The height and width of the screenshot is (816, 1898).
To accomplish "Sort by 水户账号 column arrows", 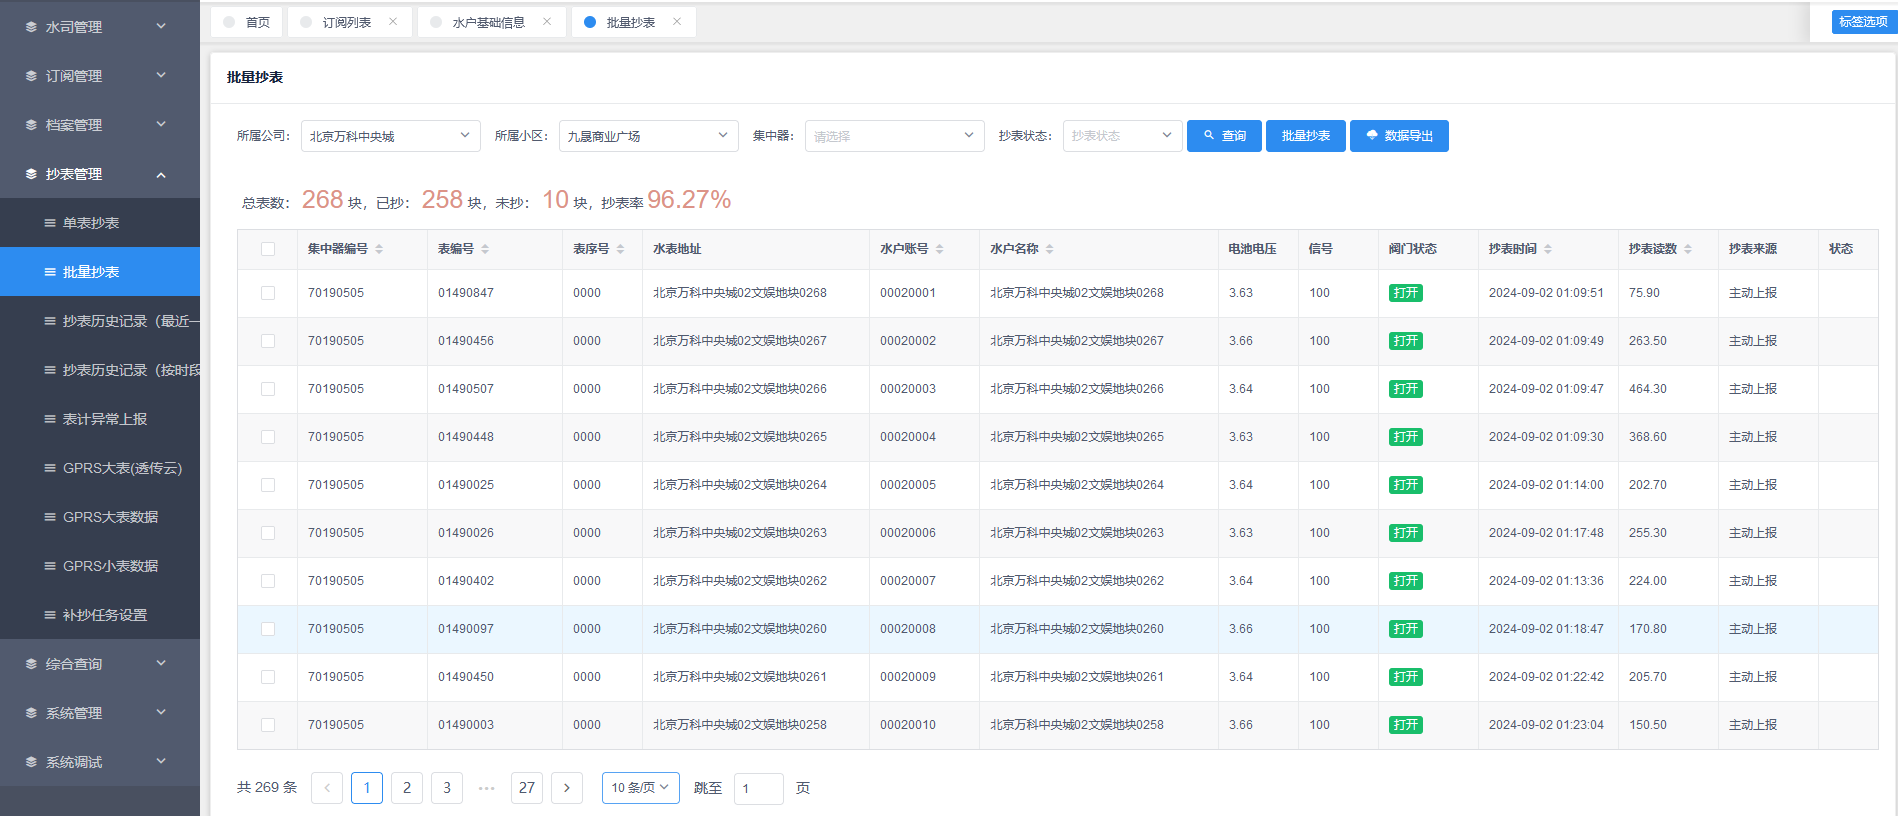I will 940,249.
